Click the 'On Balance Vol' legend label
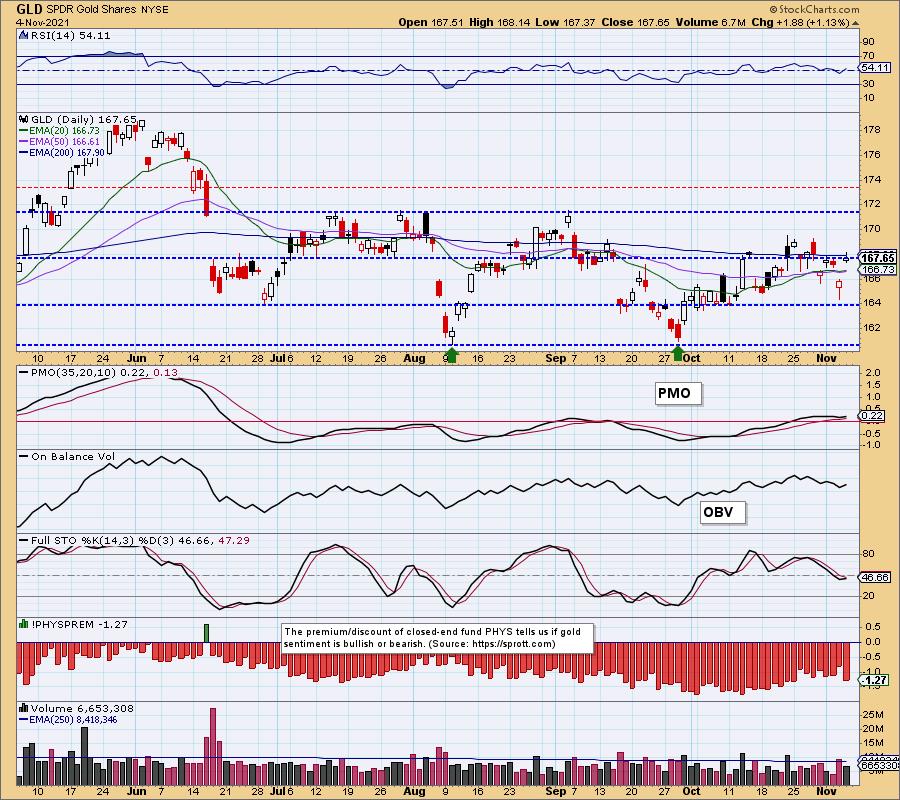Viewport: 900px width, 800px height. point(73,457)
